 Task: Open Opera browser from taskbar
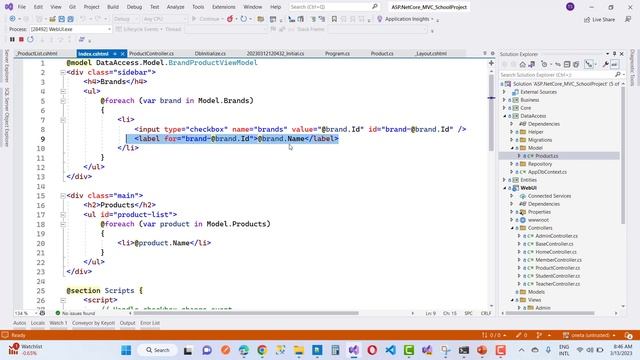[x=372, y=350]
